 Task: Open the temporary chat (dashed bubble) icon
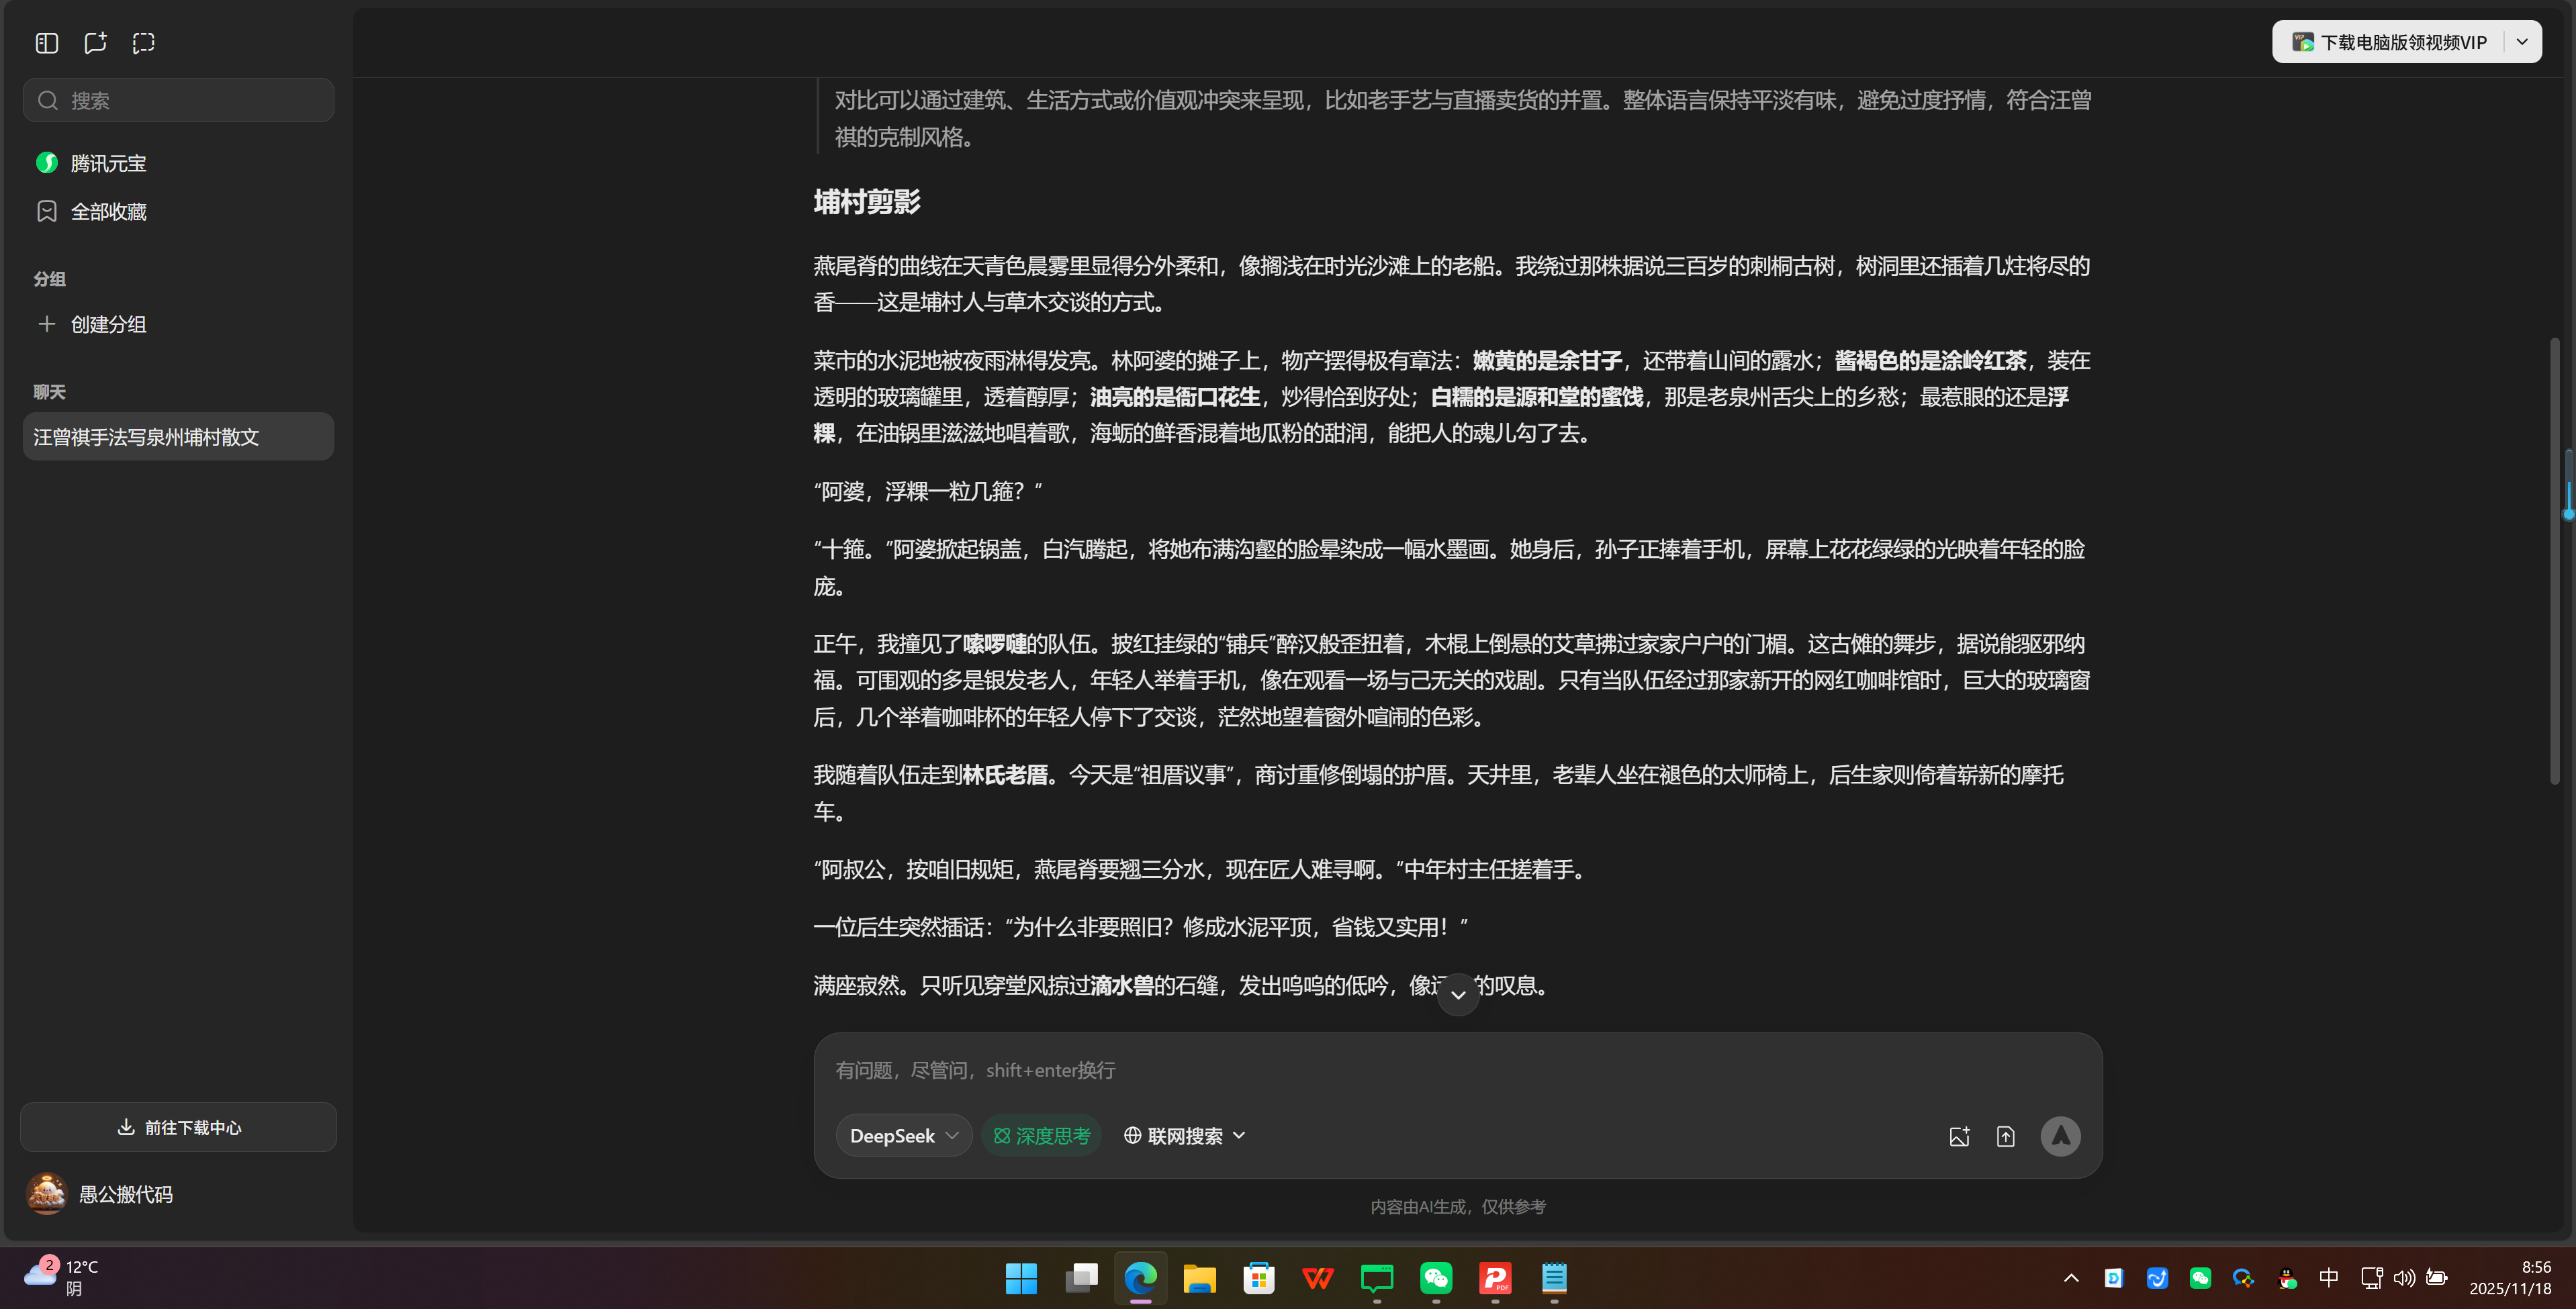pyautogui.click(x=143, y=43)
